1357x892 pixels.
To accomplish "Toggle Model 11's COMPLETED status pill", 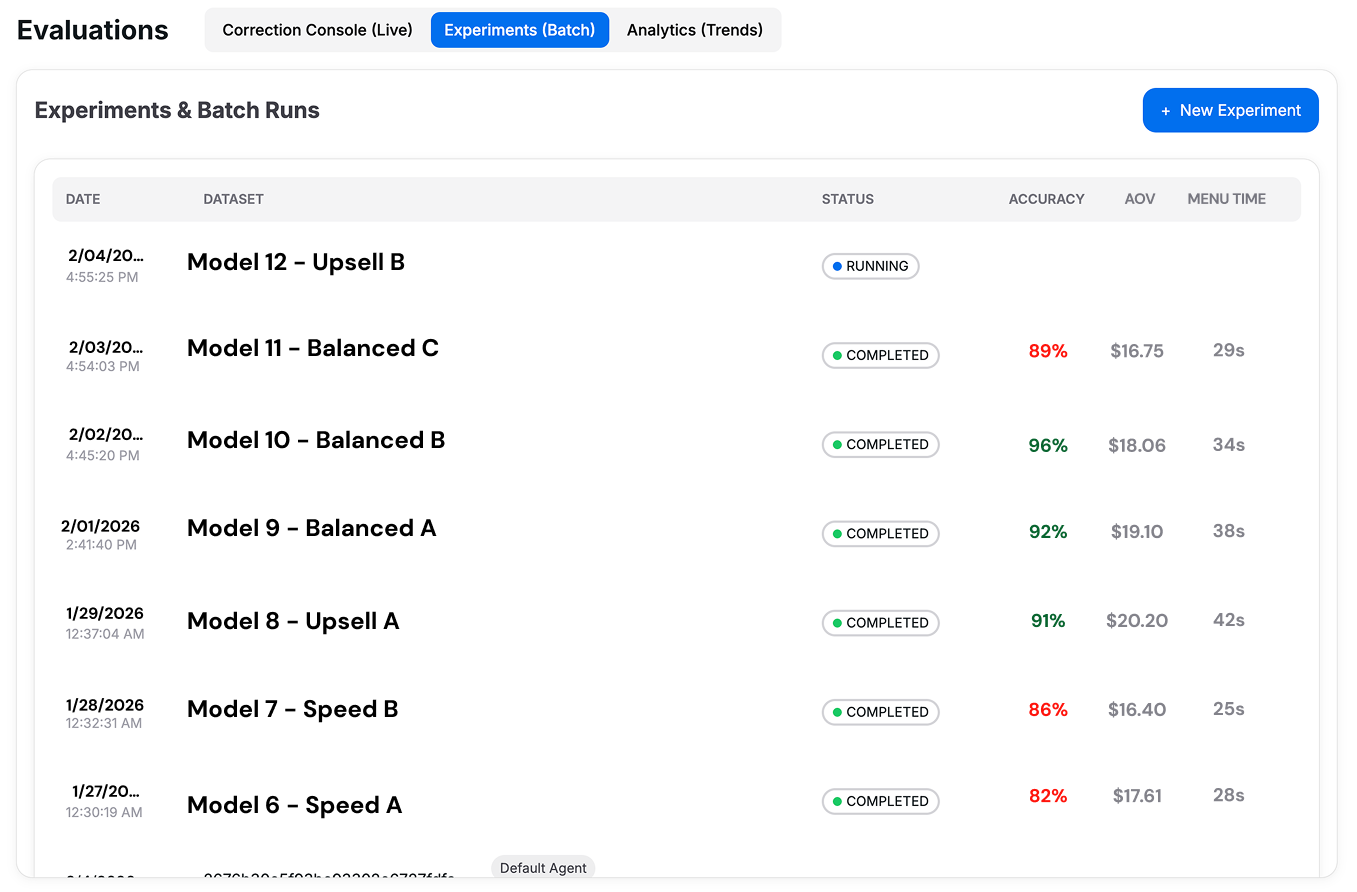I will pos(880,355).
